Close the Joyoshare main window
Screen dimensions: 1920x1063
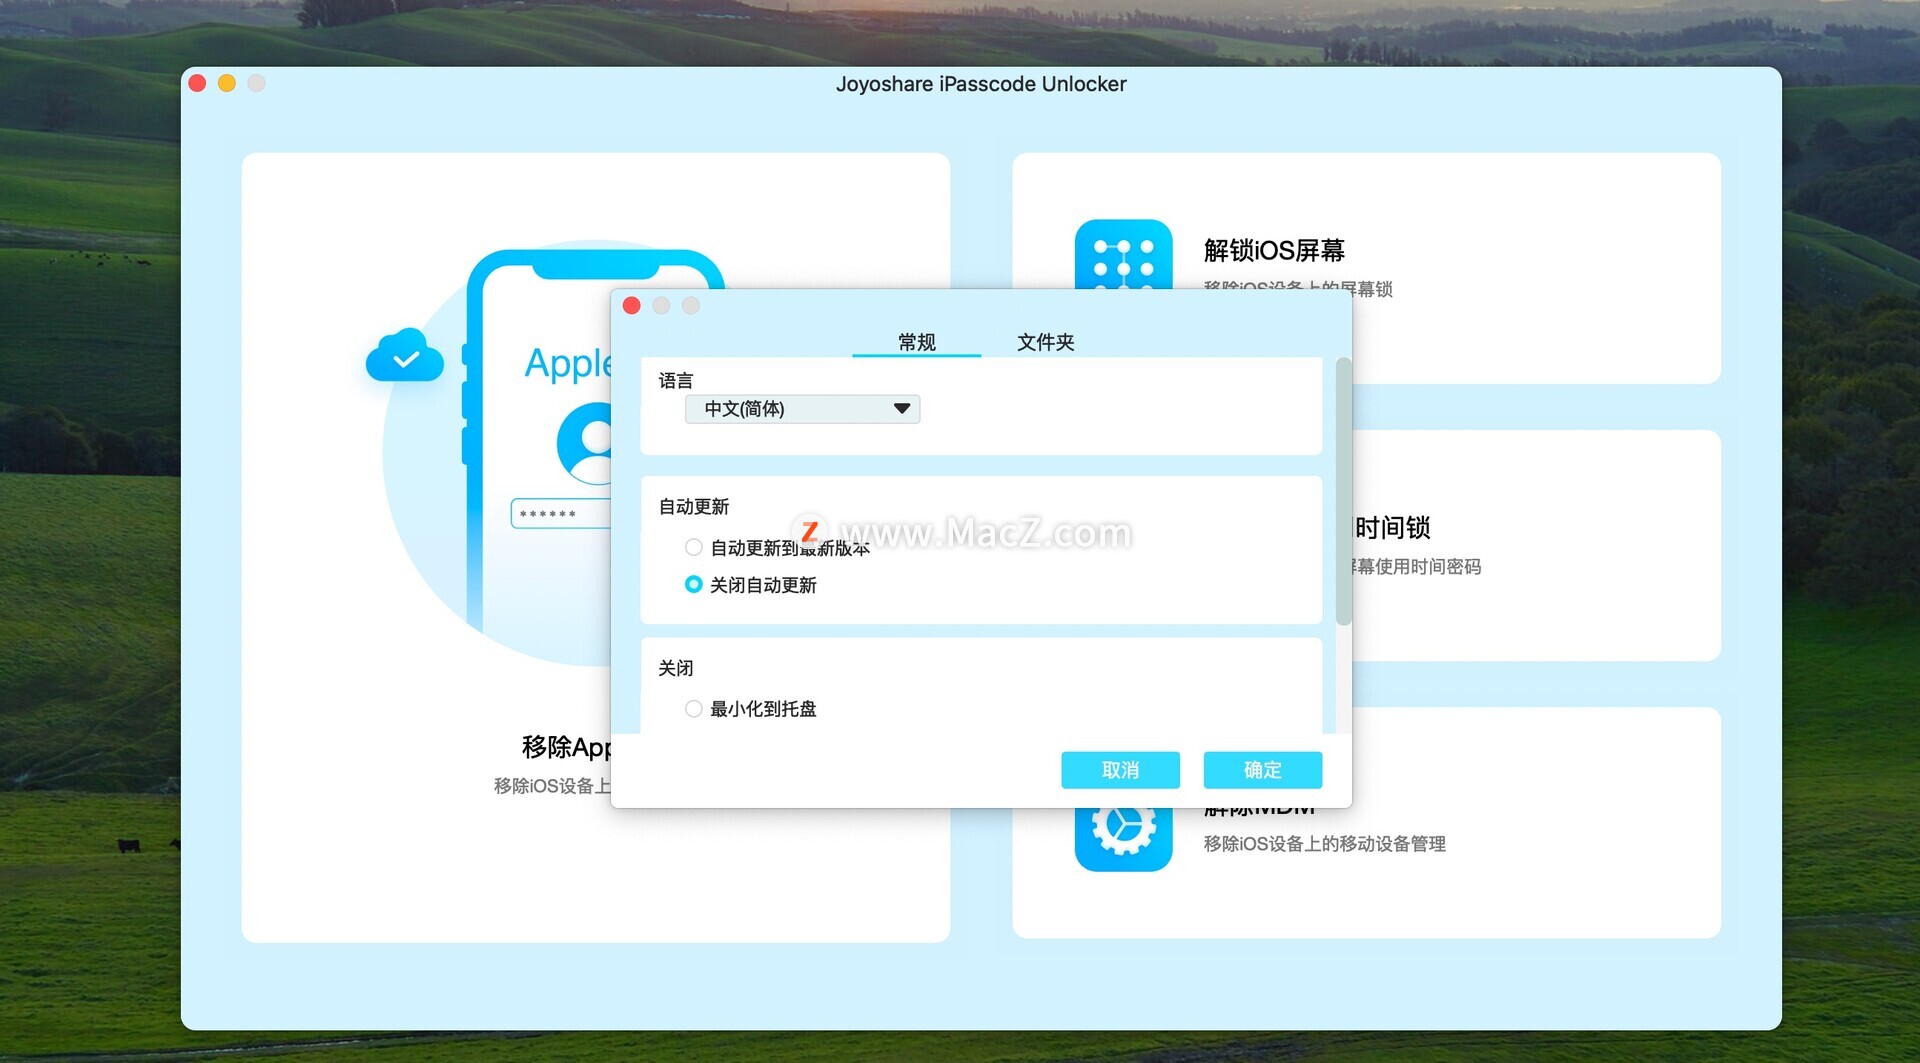(198, 83)
